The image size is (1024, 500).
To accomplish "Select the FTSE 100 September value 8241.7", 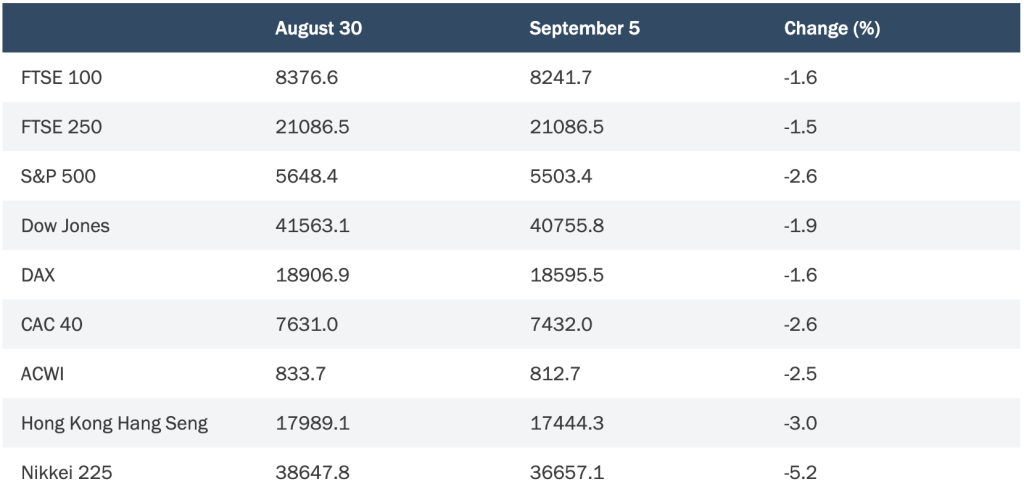I will coord(561,78).
